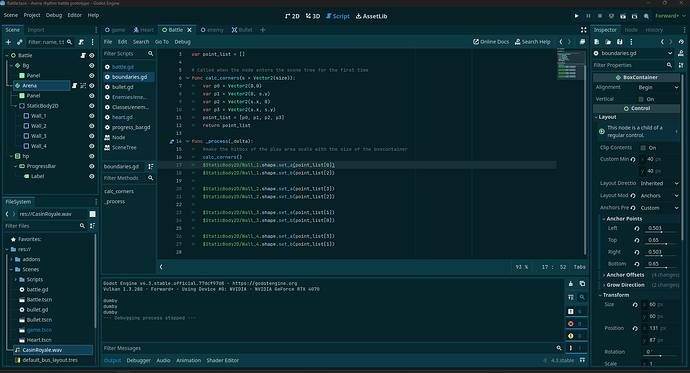Open the Layout Mode Anchors dropdown
The height and width of the screenshot is (373, 690).
(x=659, y=196)
